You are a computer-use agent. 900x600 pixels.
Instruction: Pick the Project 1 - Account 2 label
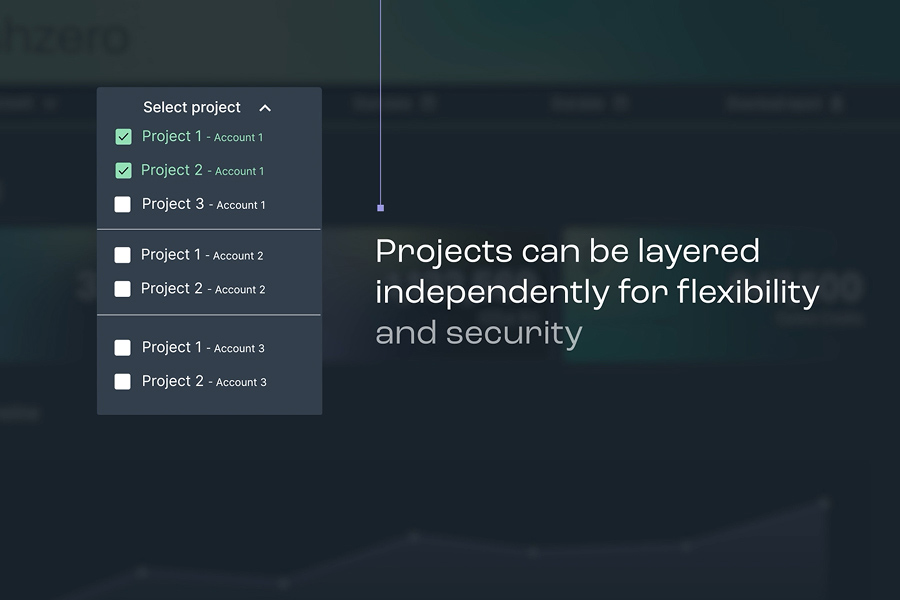(202, 255)
